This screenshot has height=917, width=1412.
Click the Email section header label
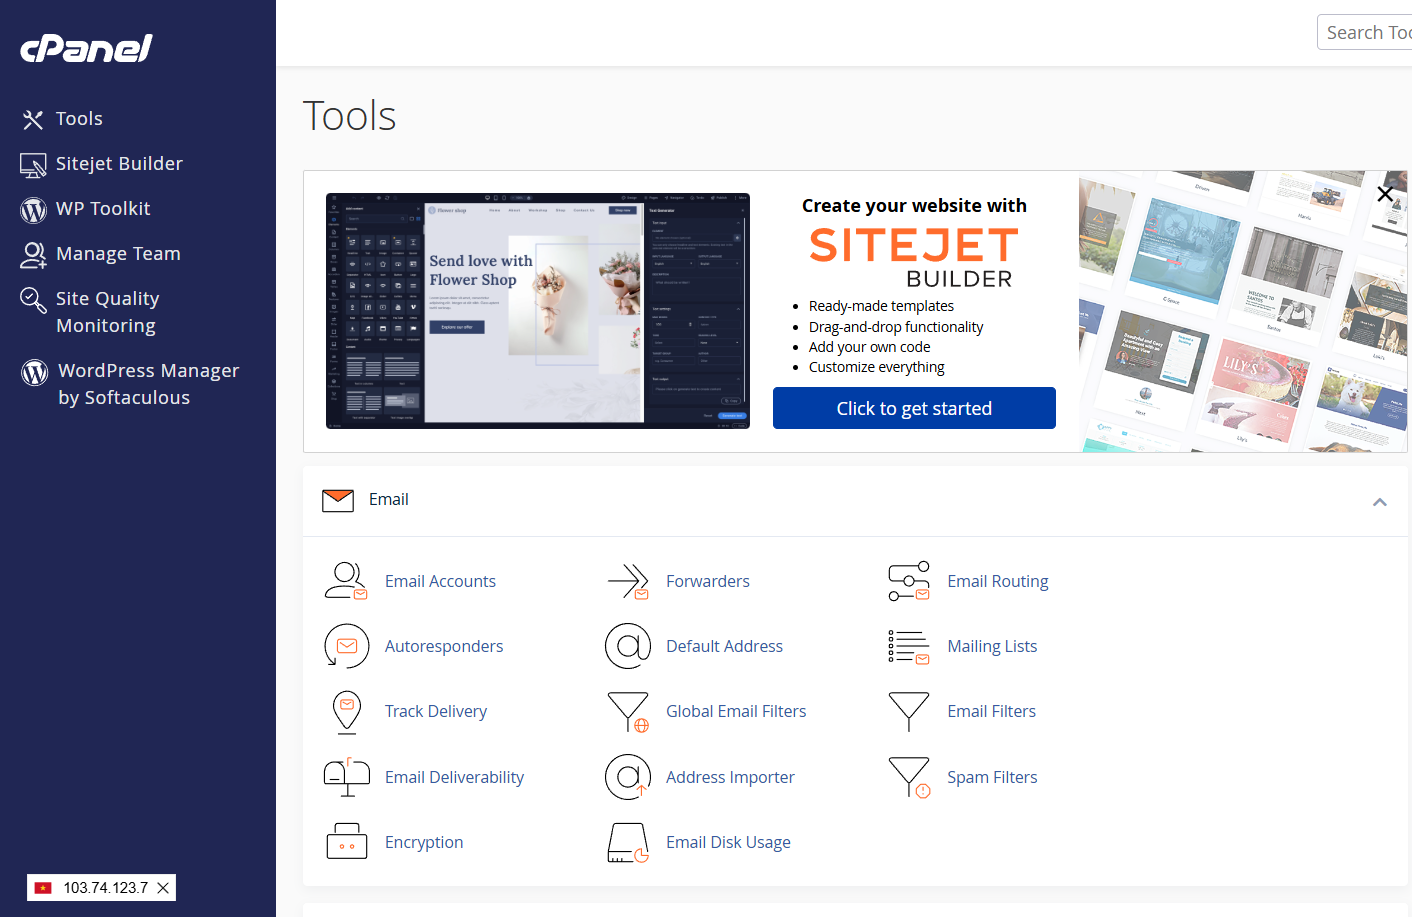tap(388, 499)
